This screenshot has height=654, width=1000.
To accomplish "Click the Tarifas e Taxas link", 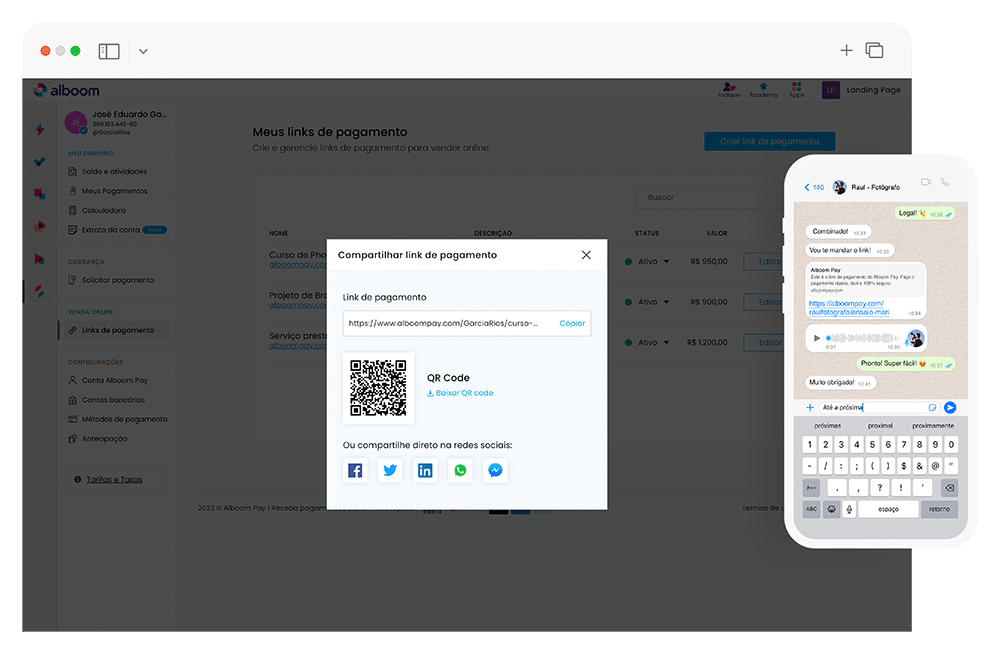I will (115, 480).
